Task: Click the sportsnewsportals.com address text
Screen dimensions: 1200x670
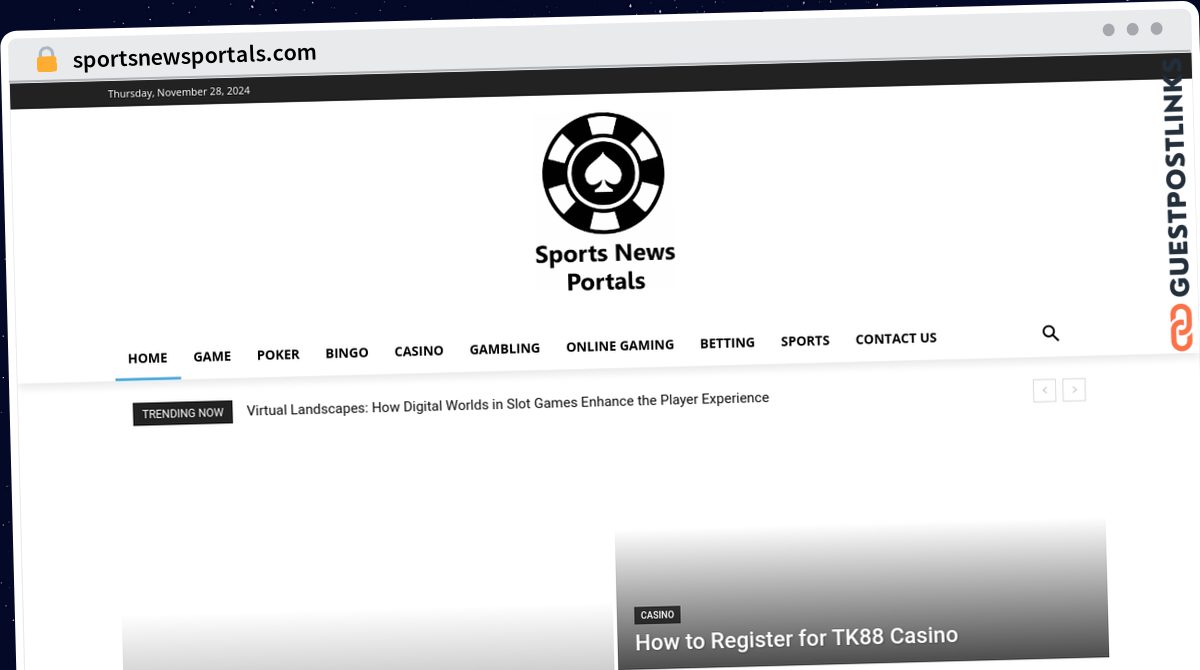Action: click(194, 56)
